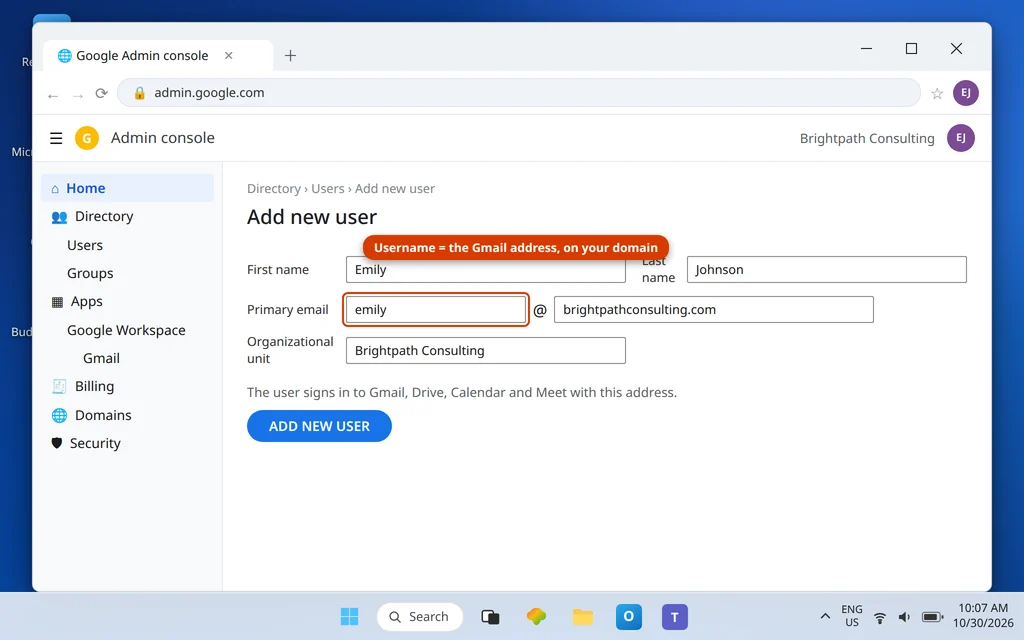Click the Home house icon
This screenshot has height=640, width=1024.
click(x=55, y=189)
